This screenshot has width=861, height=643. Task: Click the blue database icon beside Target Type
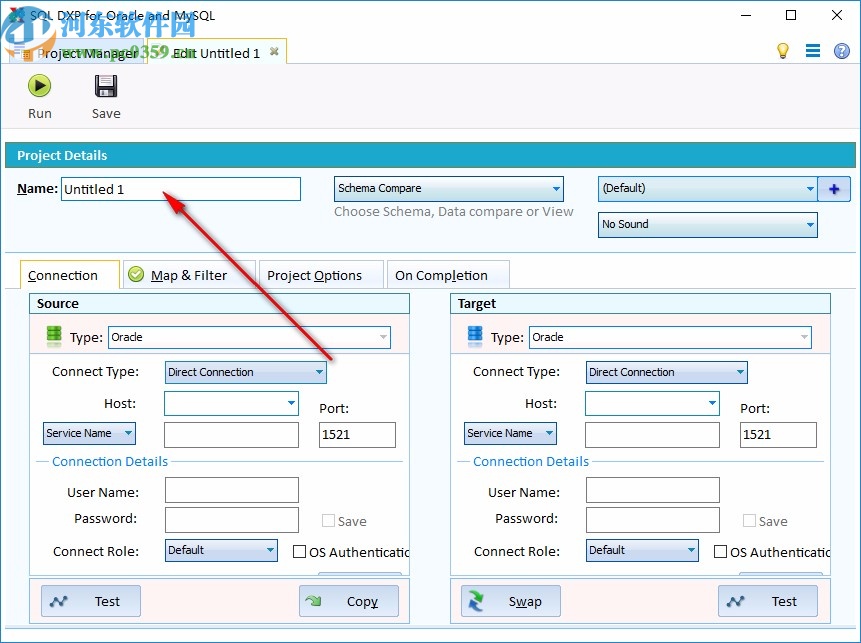[x=474, y=336]
